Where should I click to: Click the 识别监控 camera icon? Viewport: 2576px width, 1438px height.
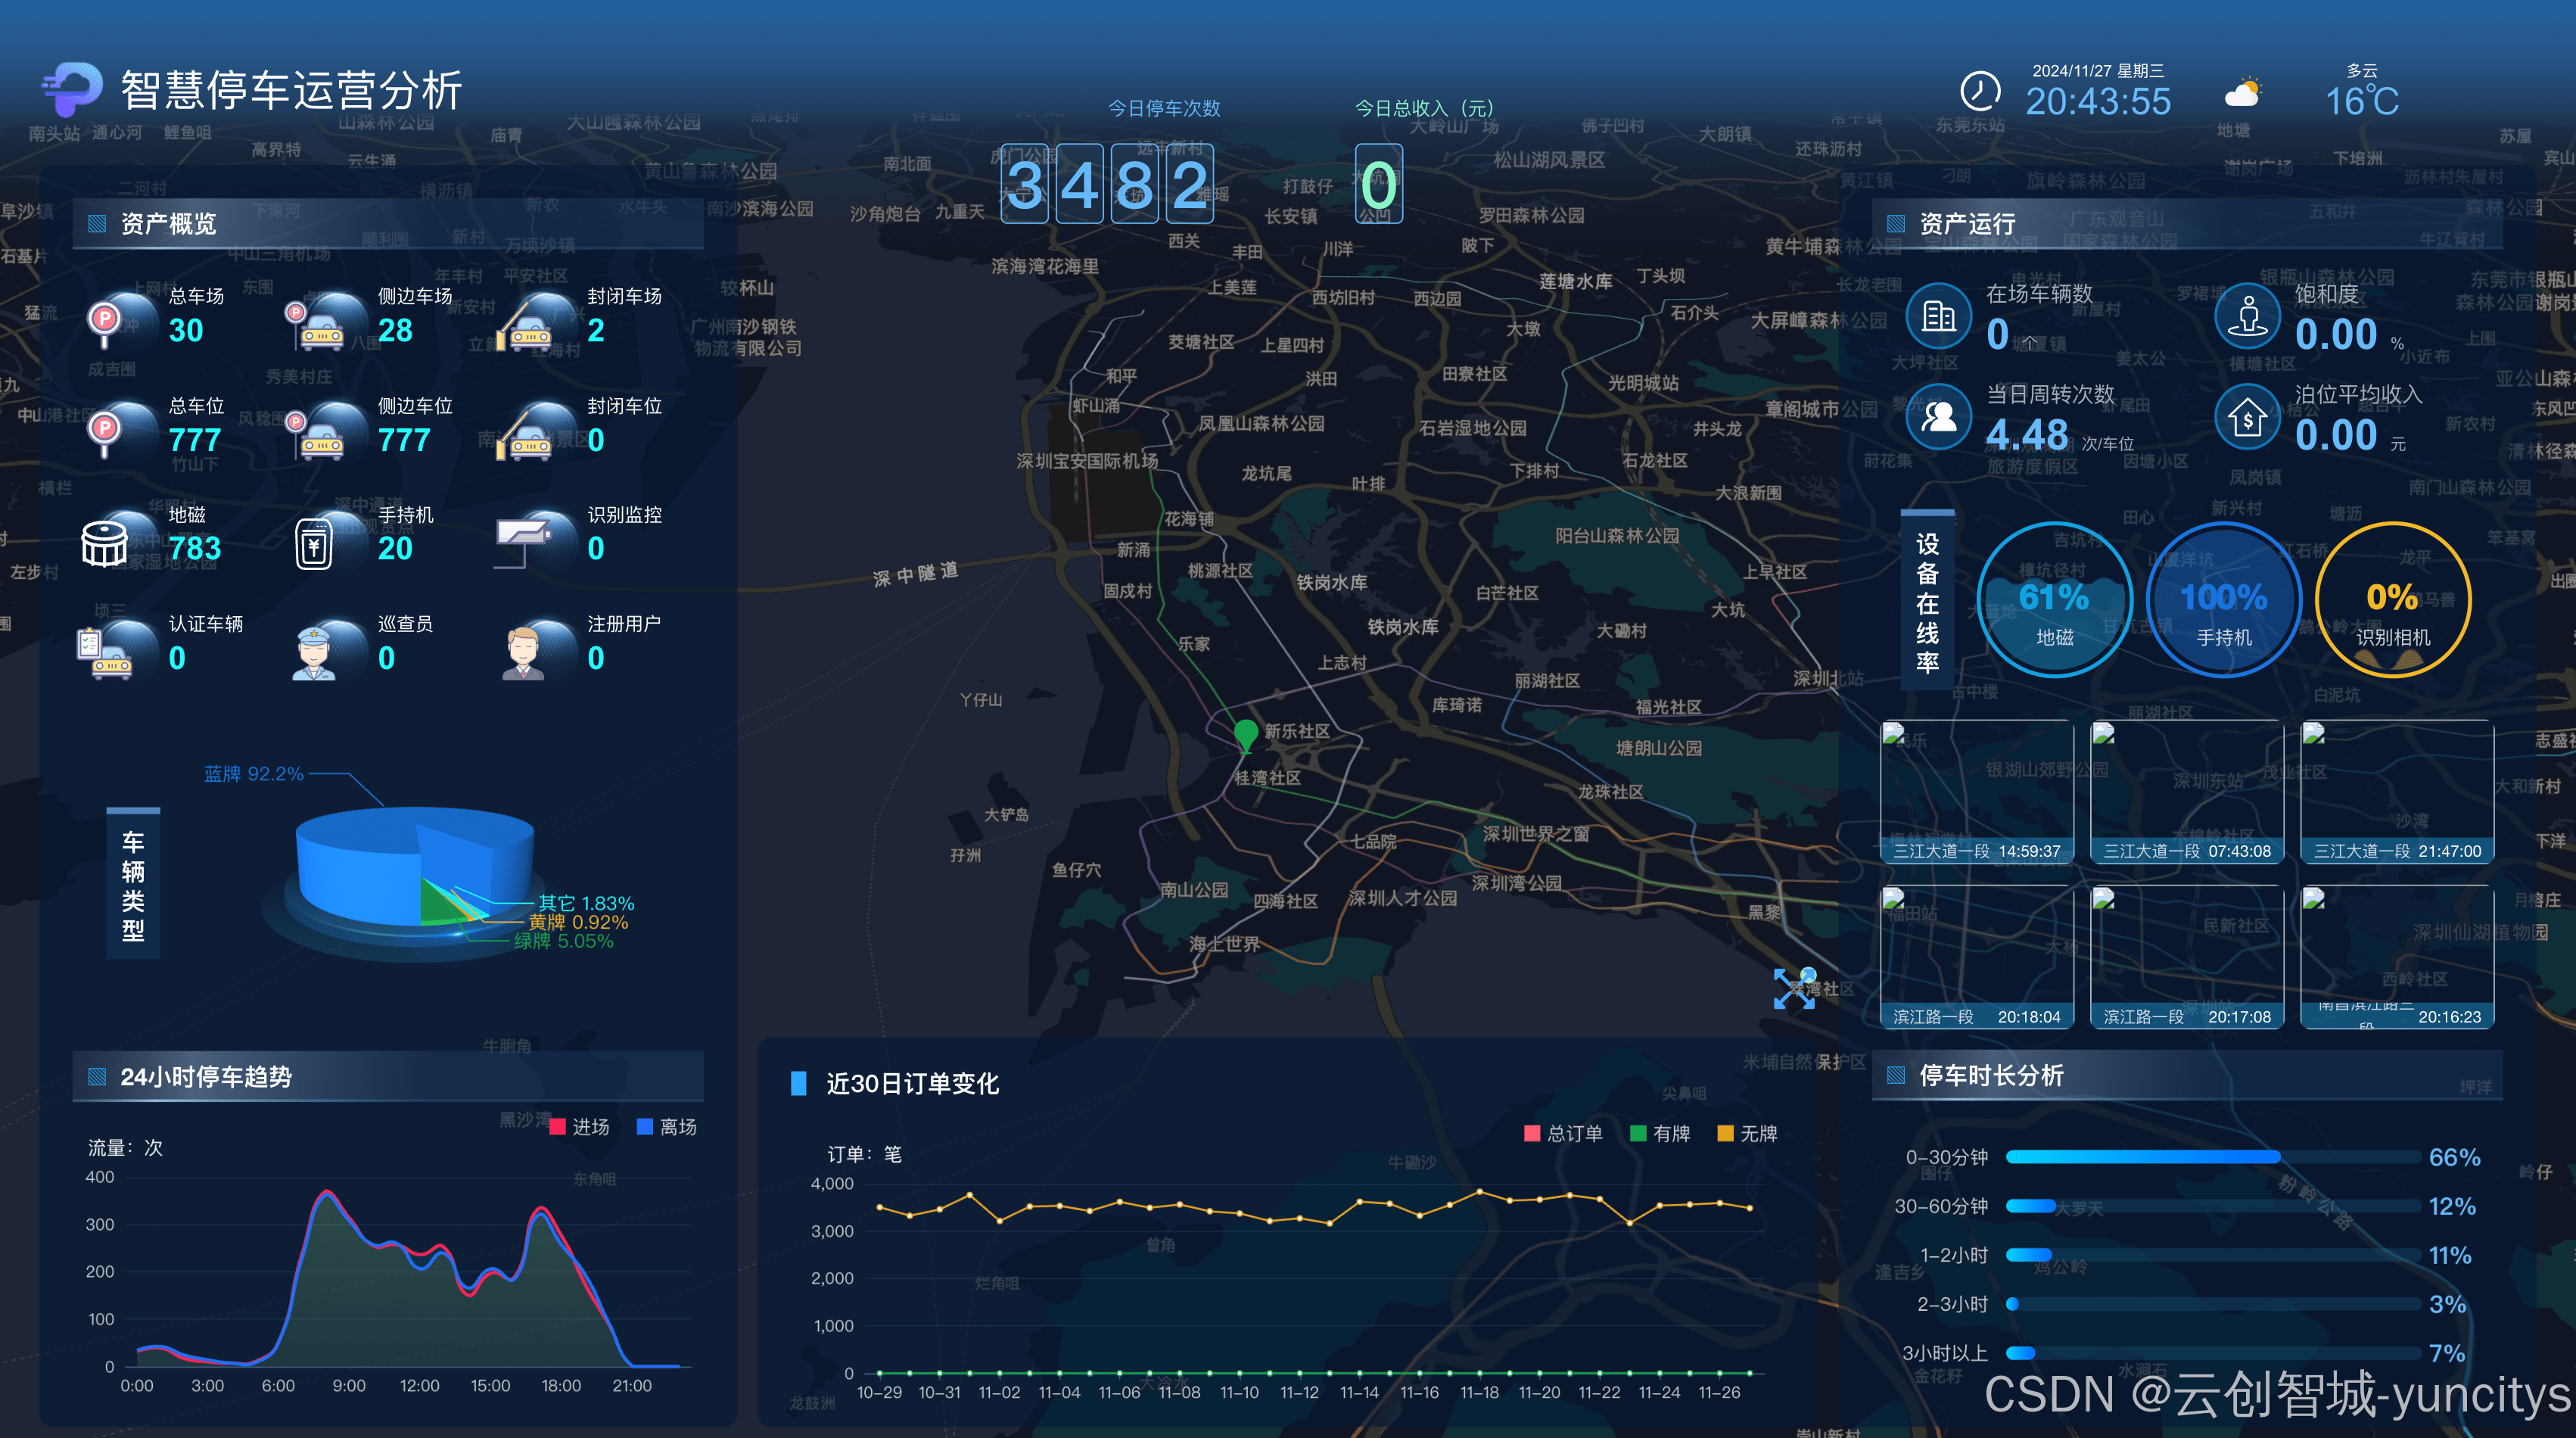click(x=522, y=541)
